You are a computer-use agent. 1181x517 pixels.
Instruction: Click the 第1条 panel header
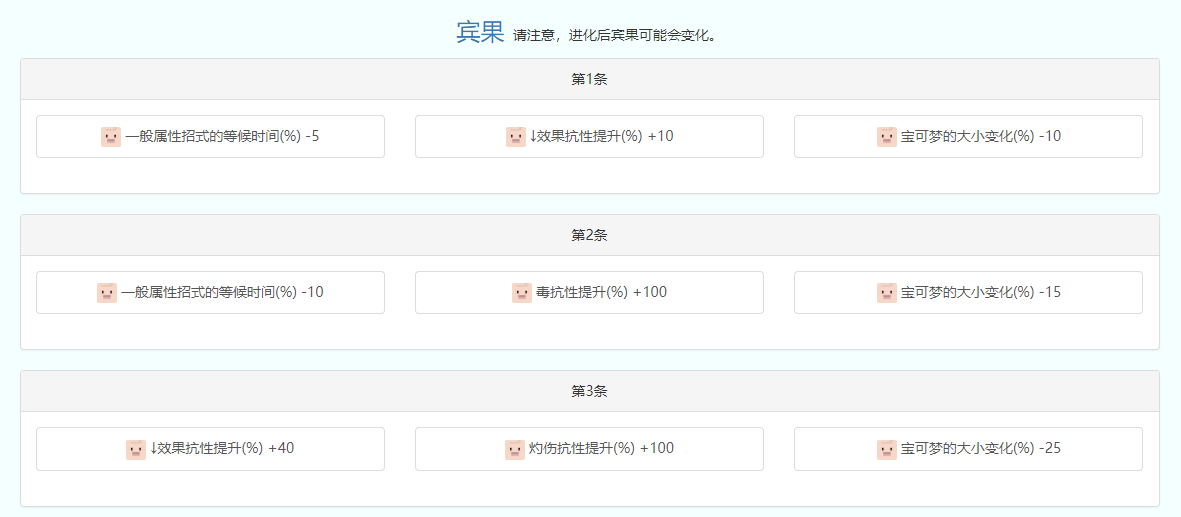pyautogui.click(x=589, y=79)
